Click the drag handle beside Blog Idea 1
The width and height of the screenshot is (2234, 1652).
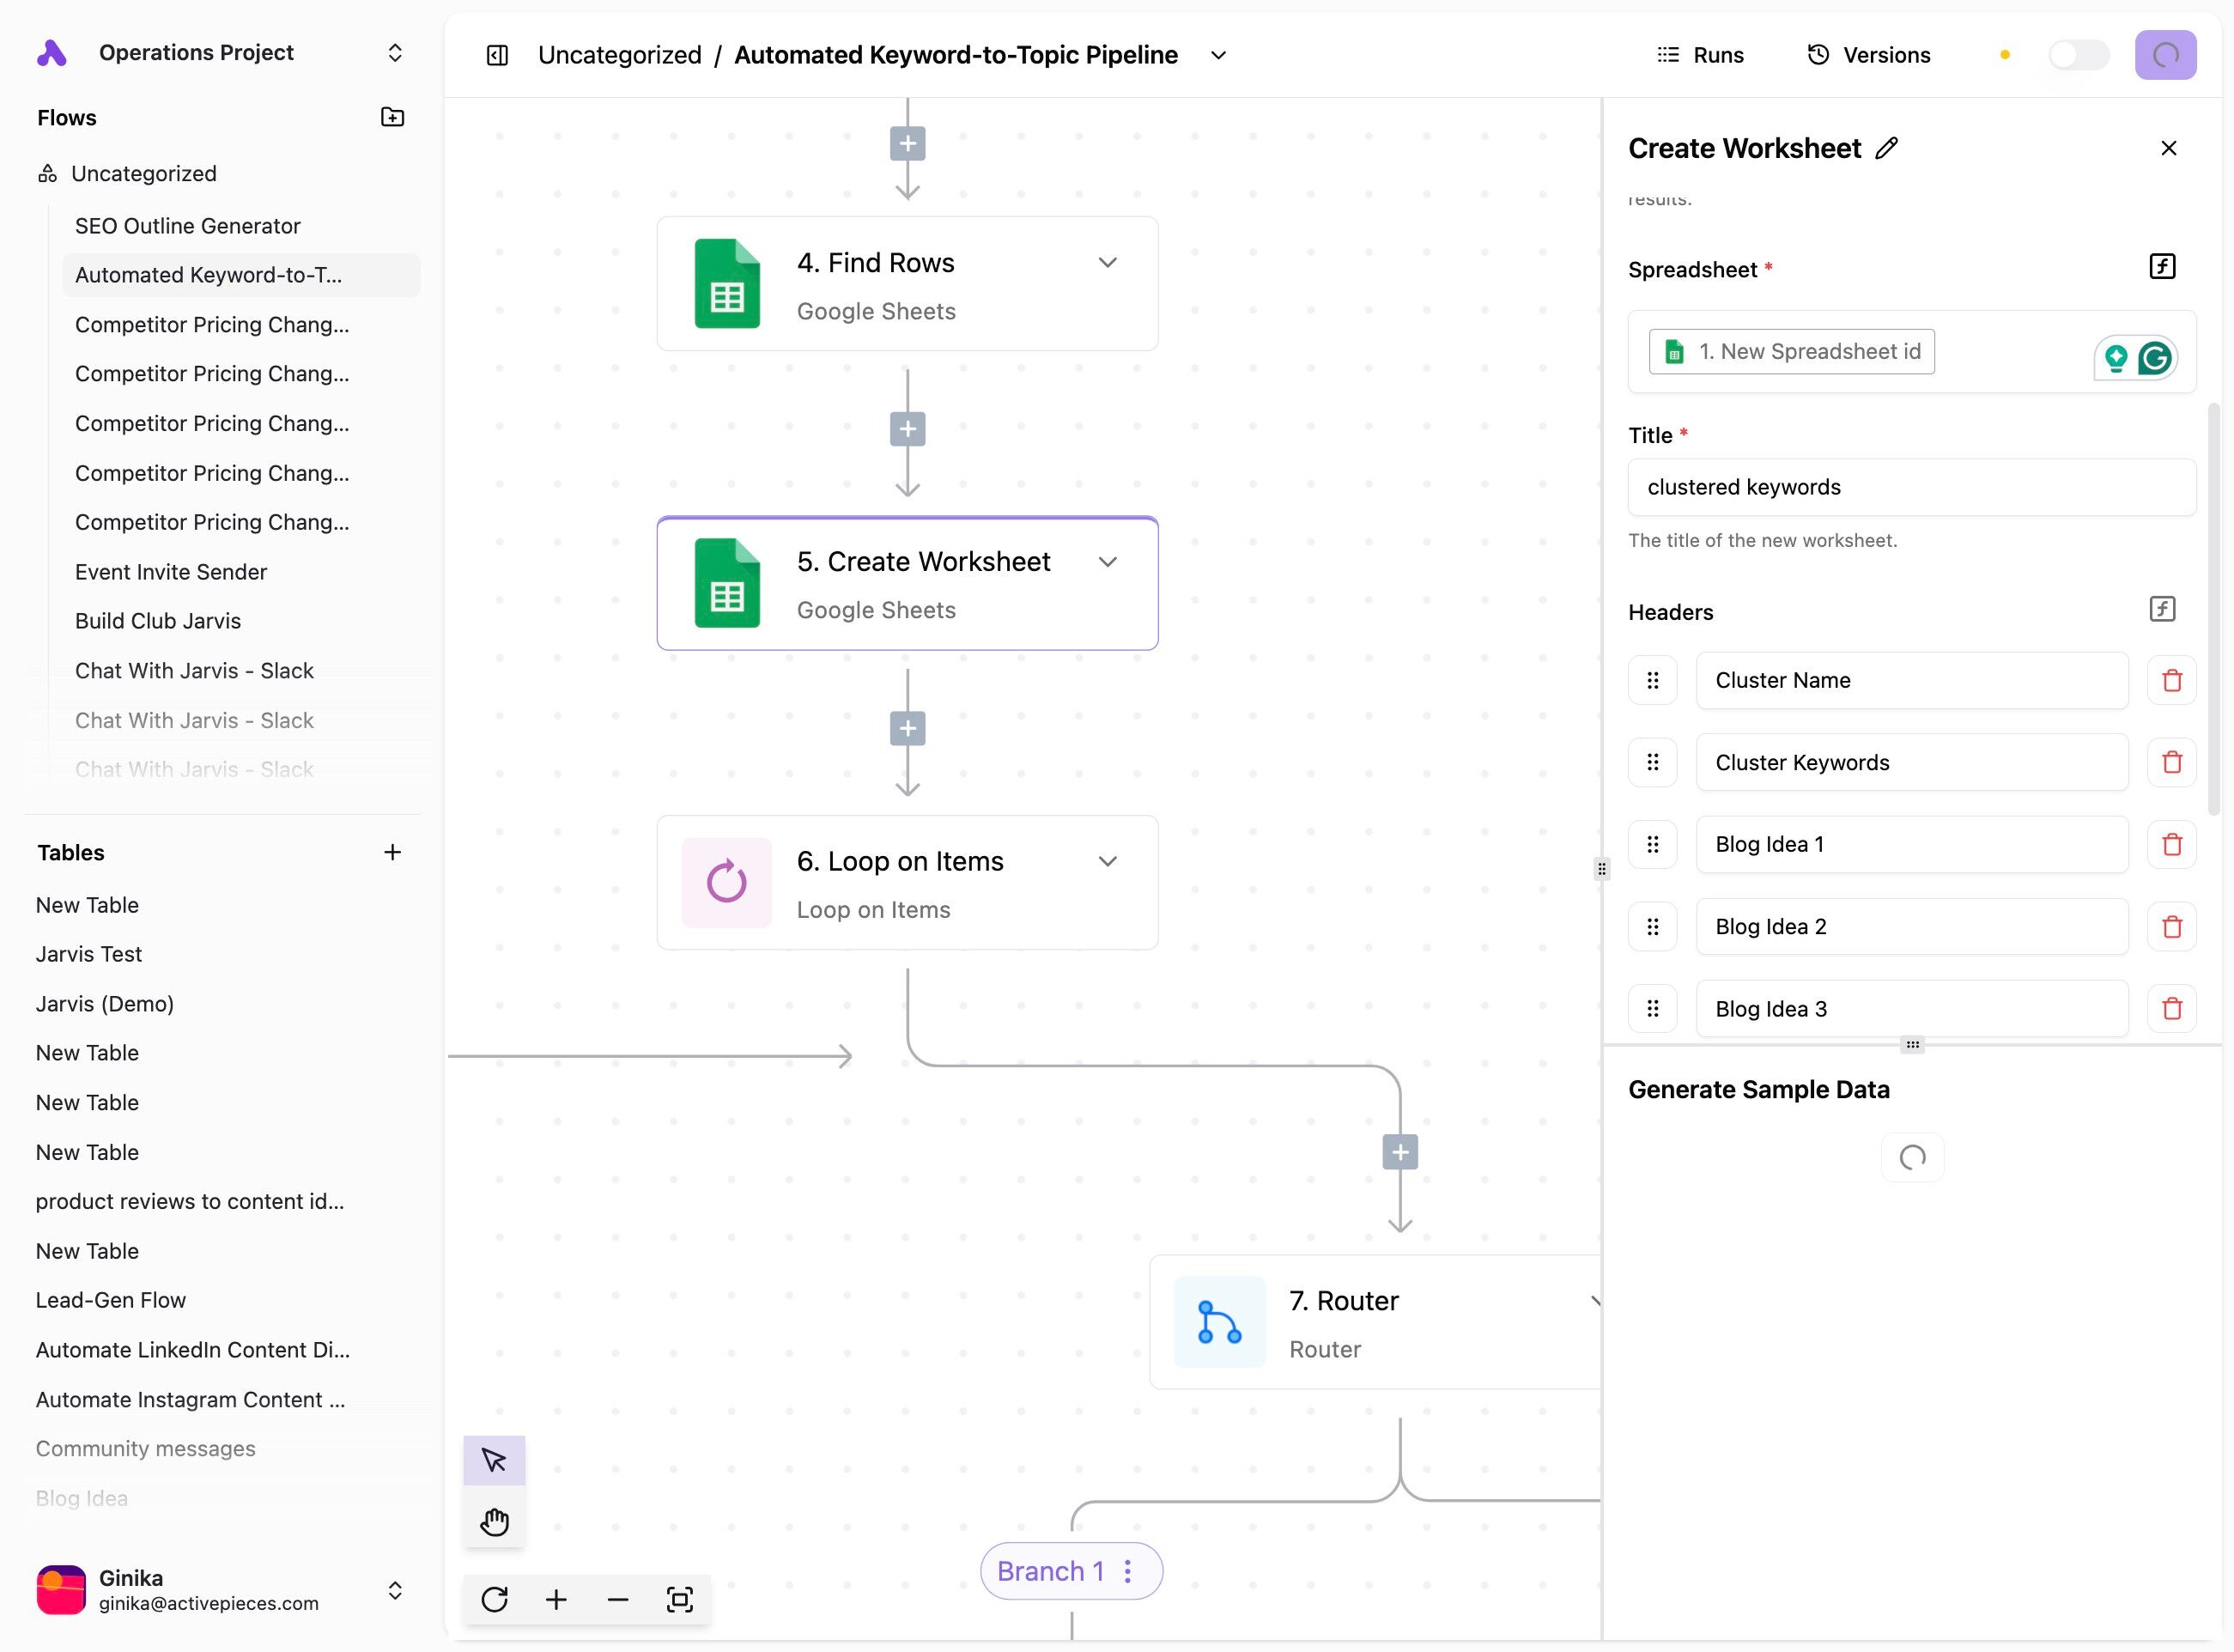click(1652, 845)
